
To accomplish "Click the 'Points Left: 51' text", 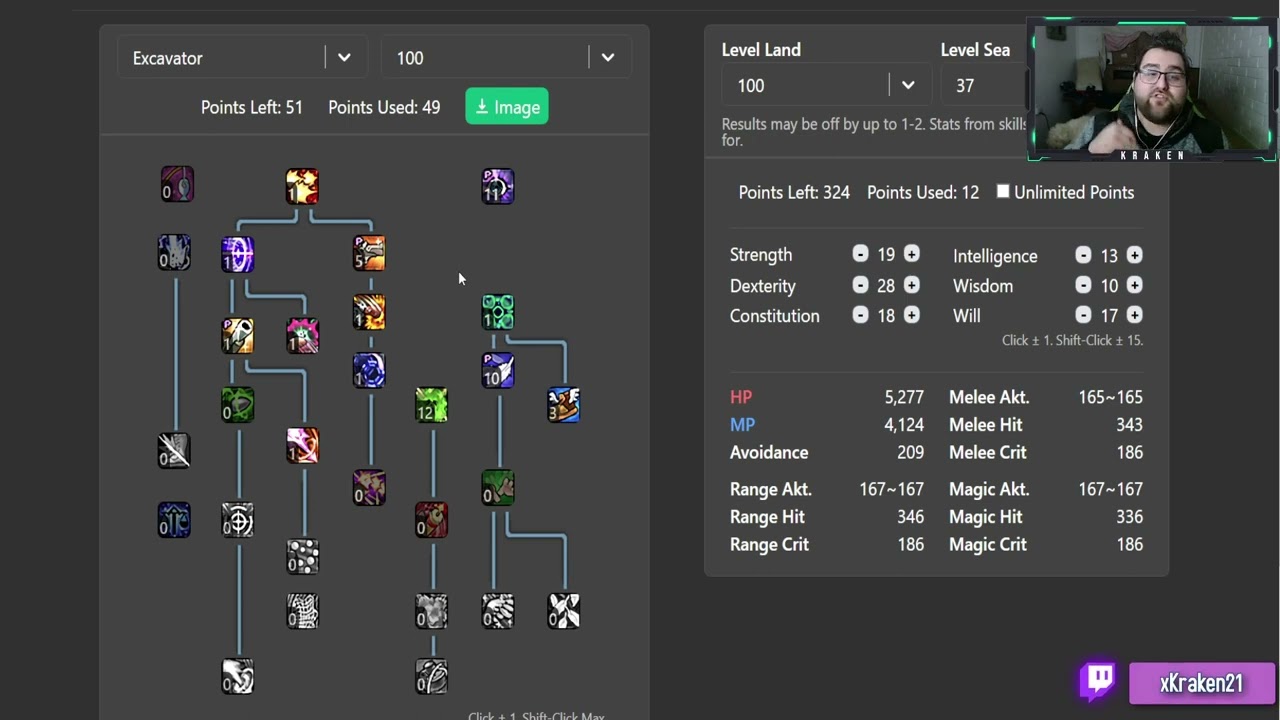I will (252, 107).
